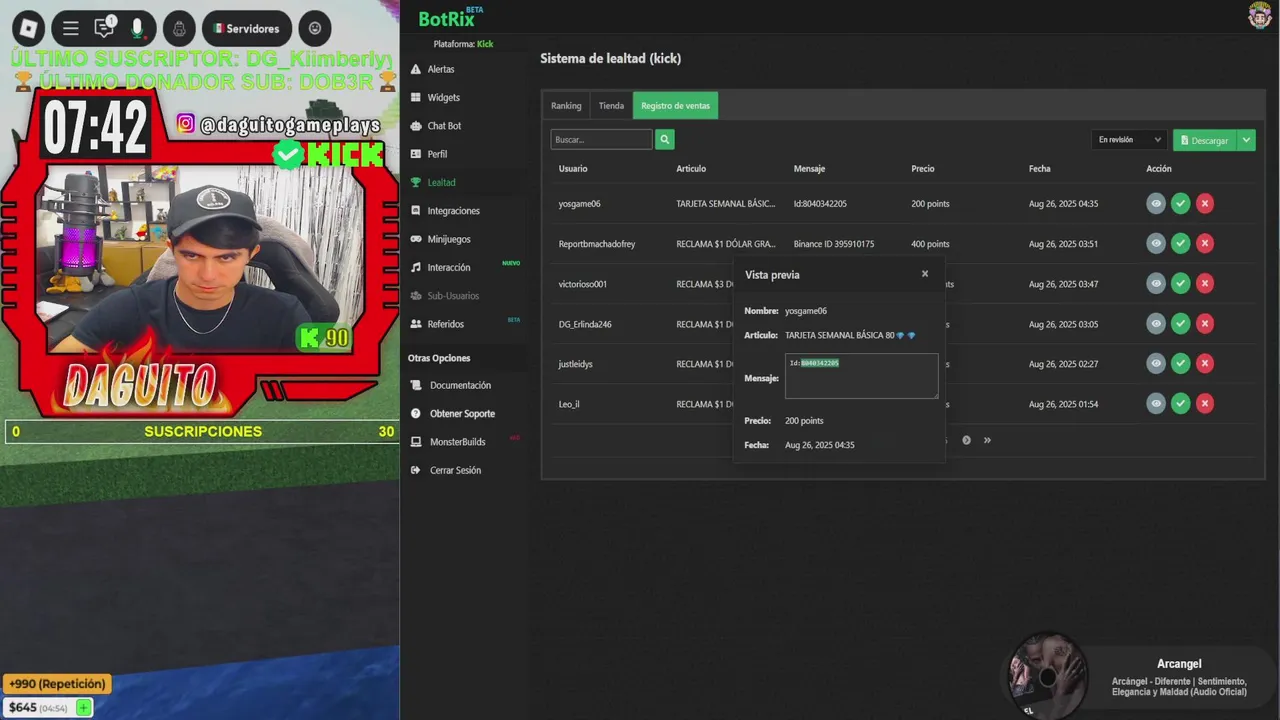Image resolution: width=1280 pixels, height=720 pixels.
Task: Preview the justleidys sale
Action: [x=1156, y=363]
